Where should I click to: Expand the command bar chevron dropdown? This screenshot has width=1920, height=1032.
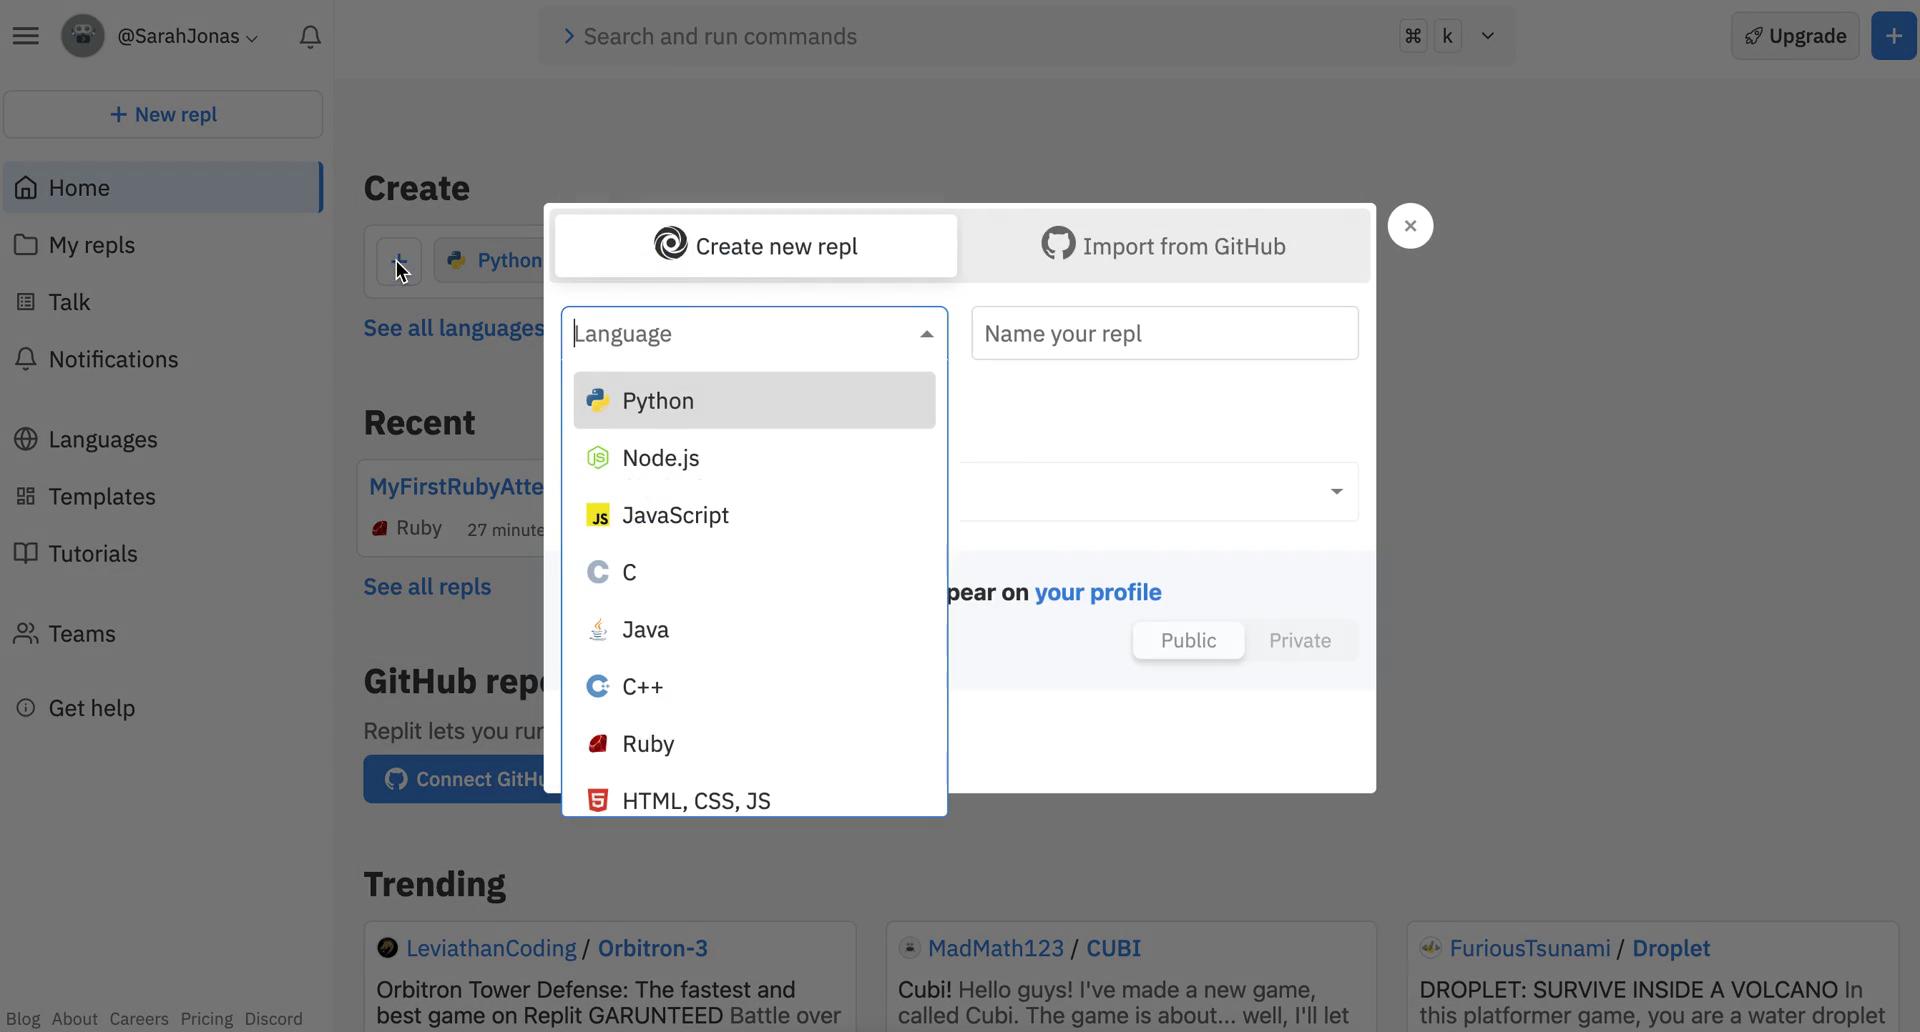coord(1487,36)
